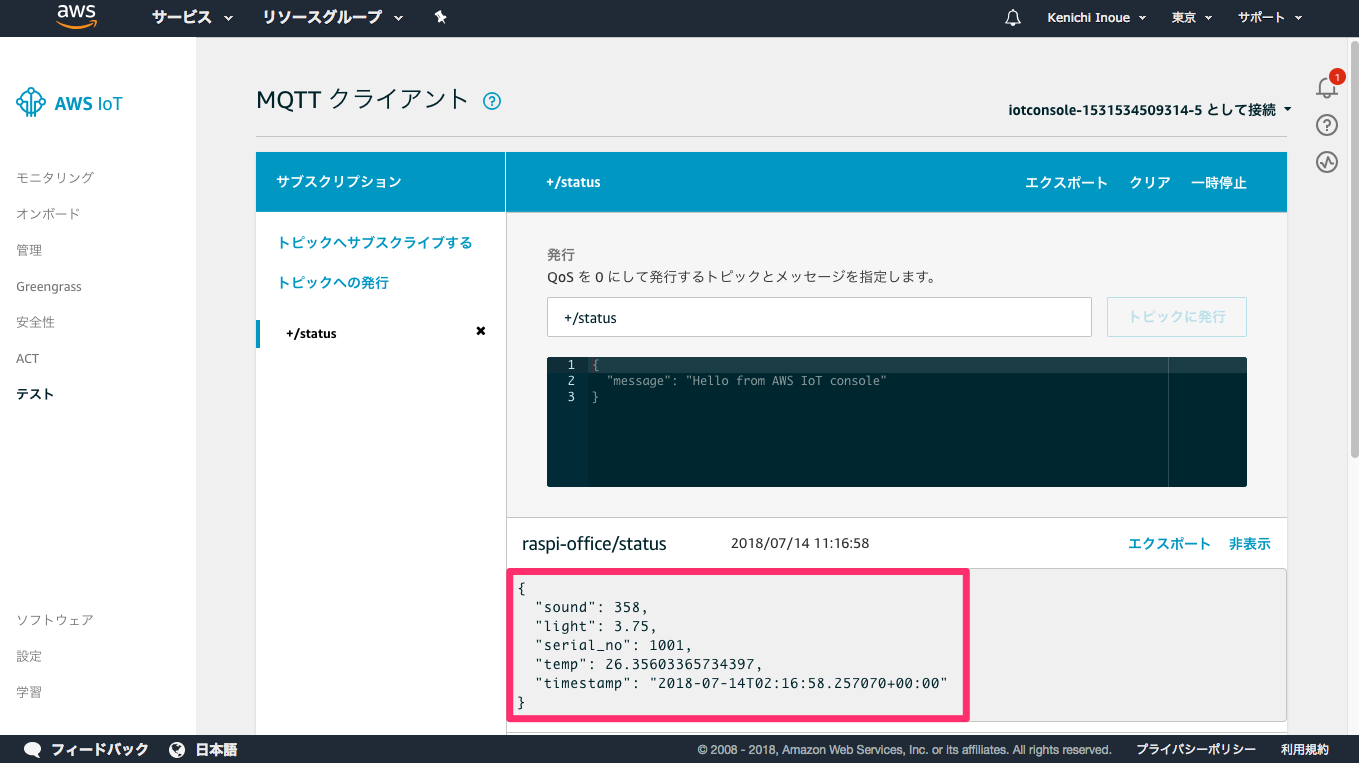Open 設定 in sidebar
This screenshot has height=763, width=1359.
29,656
